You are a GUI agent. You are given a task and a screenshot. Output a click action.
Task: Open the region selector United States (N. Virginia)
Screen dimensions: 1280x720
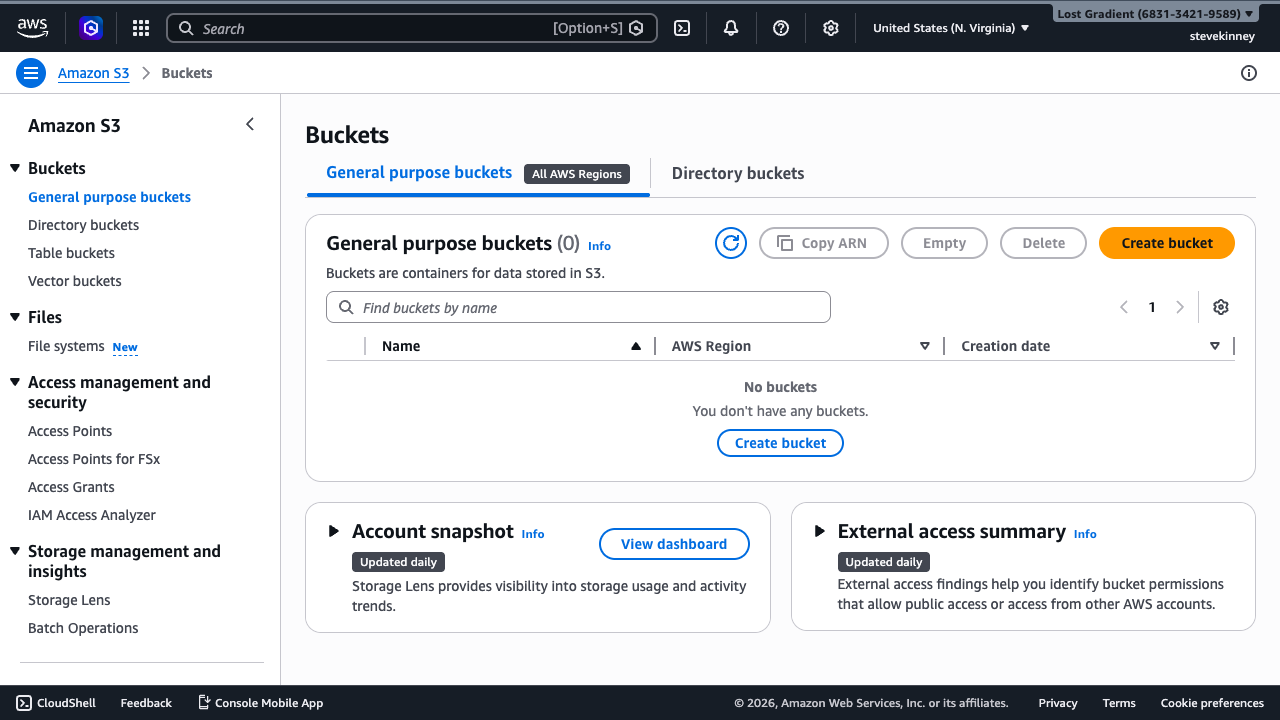951,28
